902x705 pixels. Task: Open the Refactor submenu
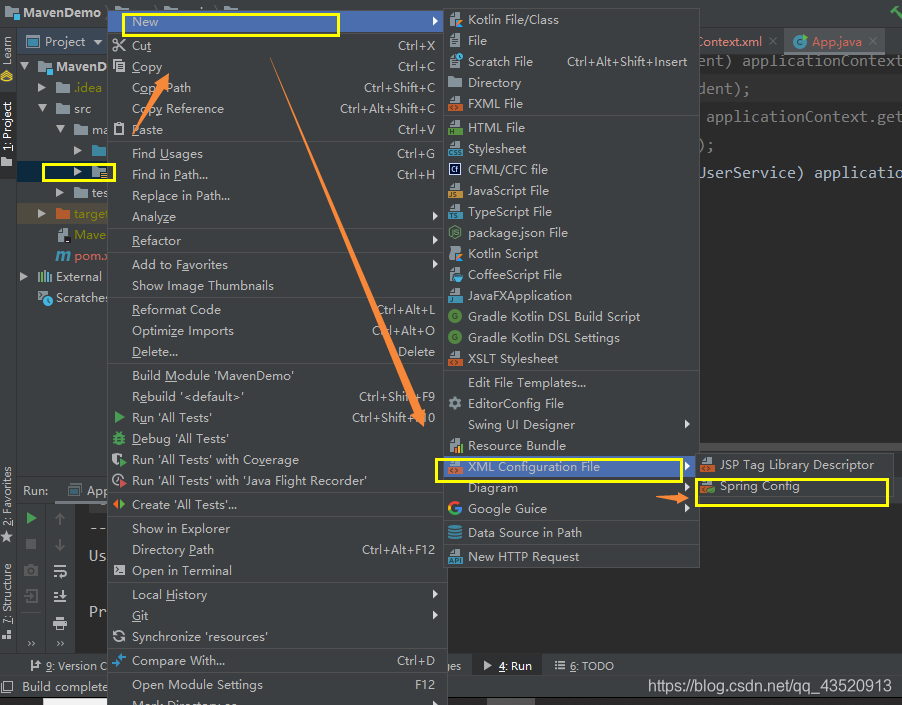(x=276, y=241)
